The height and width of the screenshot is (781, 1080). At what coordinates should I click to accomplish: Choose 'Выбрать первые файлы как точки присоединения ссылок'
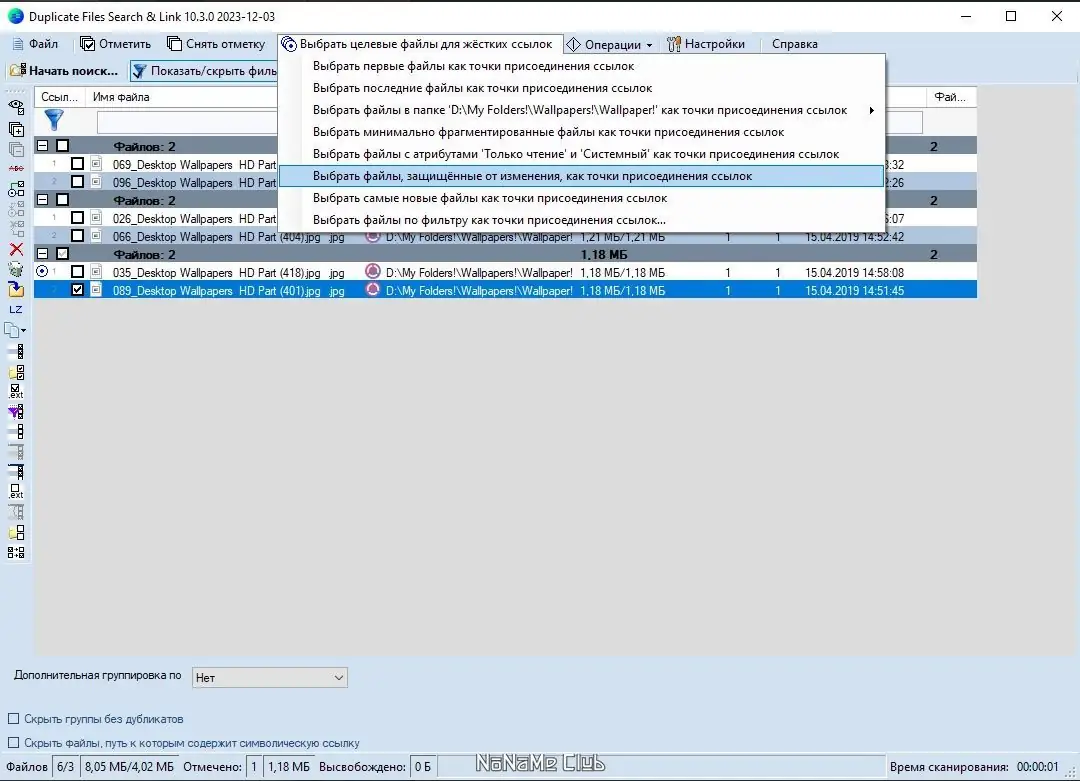tap(581, 66)
